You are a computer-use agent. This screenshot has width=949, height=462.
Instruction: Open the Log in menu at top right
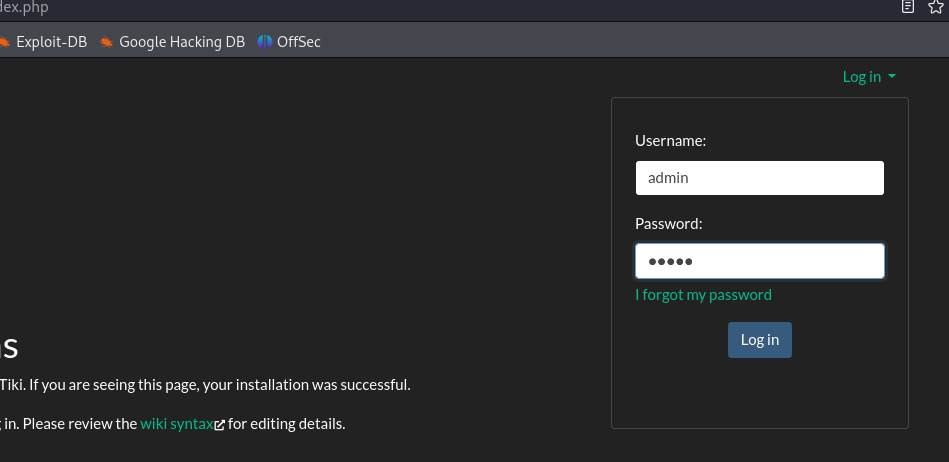(862, 77)
